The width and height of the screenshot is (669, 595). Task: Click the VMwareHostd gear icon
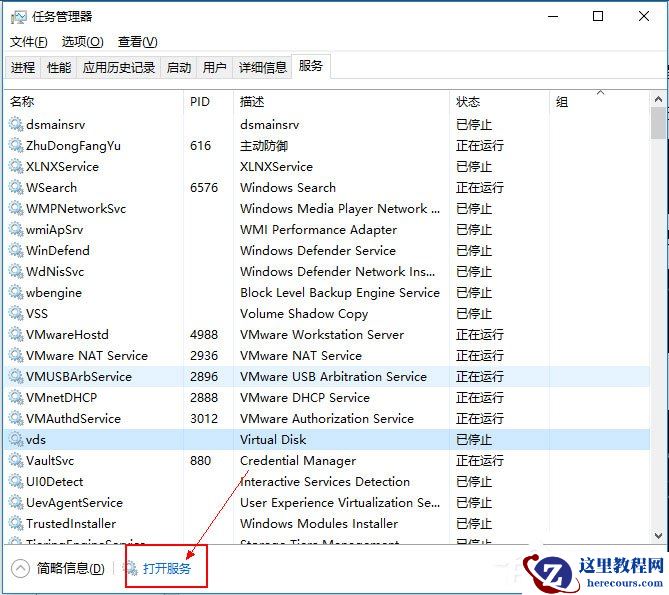click(16, 334)
